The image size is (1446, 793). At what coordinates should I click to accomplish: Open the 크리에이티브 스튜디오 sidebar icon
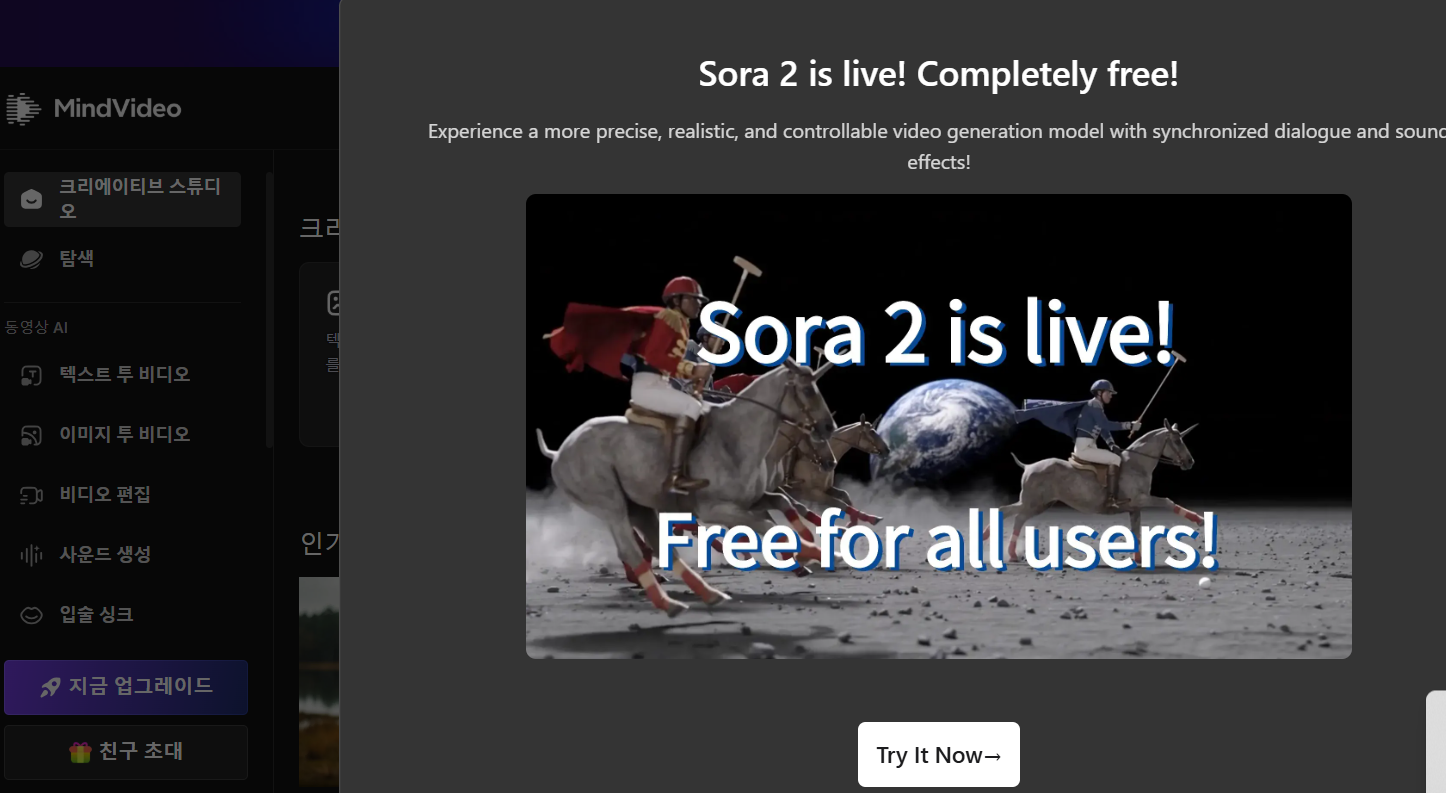[x=32, y=199]
